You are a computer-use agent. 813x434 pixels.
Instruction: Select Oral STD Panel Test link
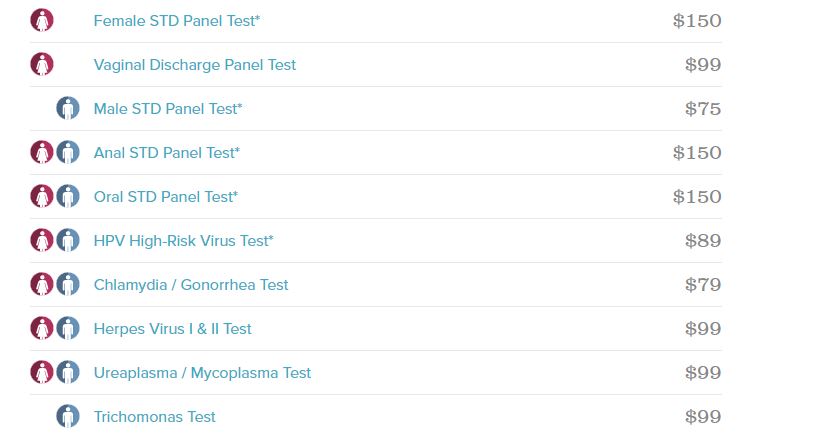[166, 197]
